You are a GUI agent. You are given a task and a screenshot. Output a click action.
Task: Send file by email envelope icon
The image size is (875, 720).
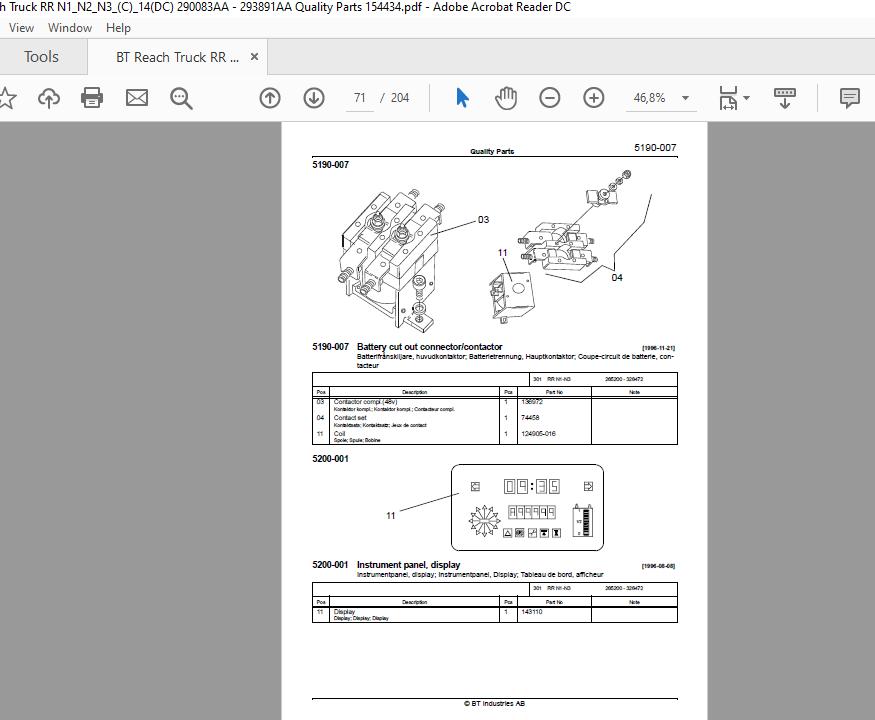(137, 98)
